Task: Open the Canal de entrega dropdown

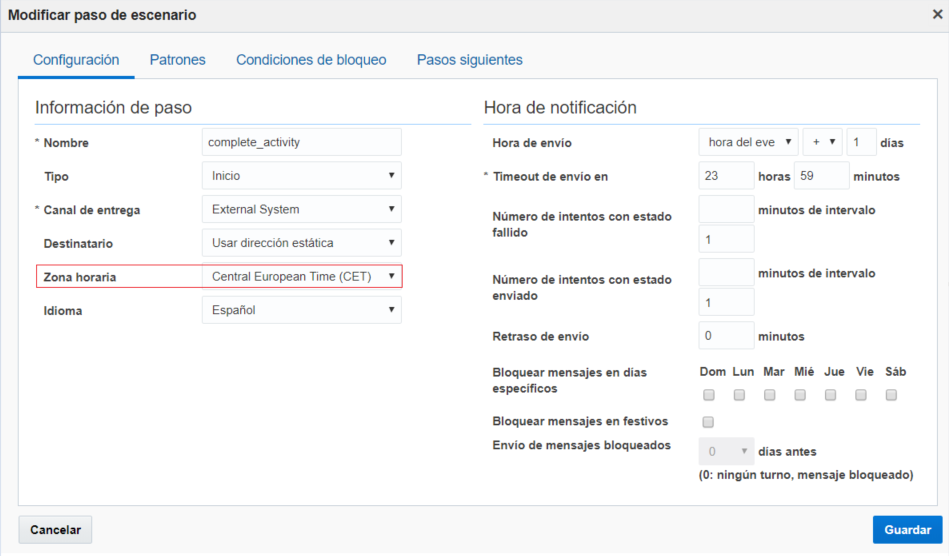Action: coord(301,209)
